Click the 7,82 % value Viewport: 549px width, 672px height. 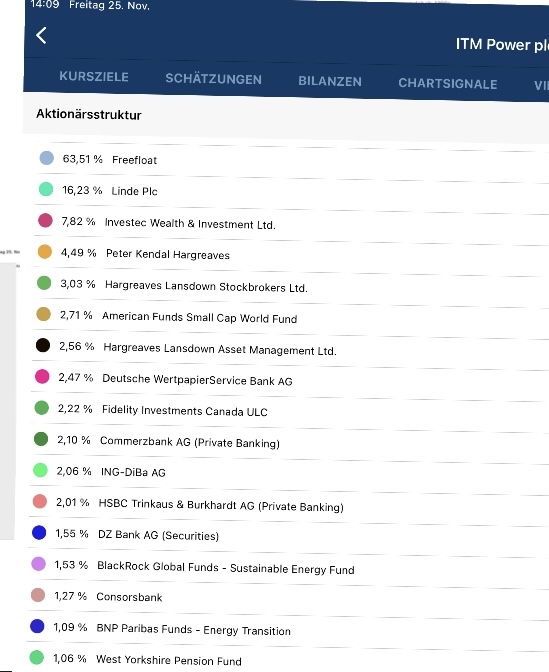click(x=78, y=222)
